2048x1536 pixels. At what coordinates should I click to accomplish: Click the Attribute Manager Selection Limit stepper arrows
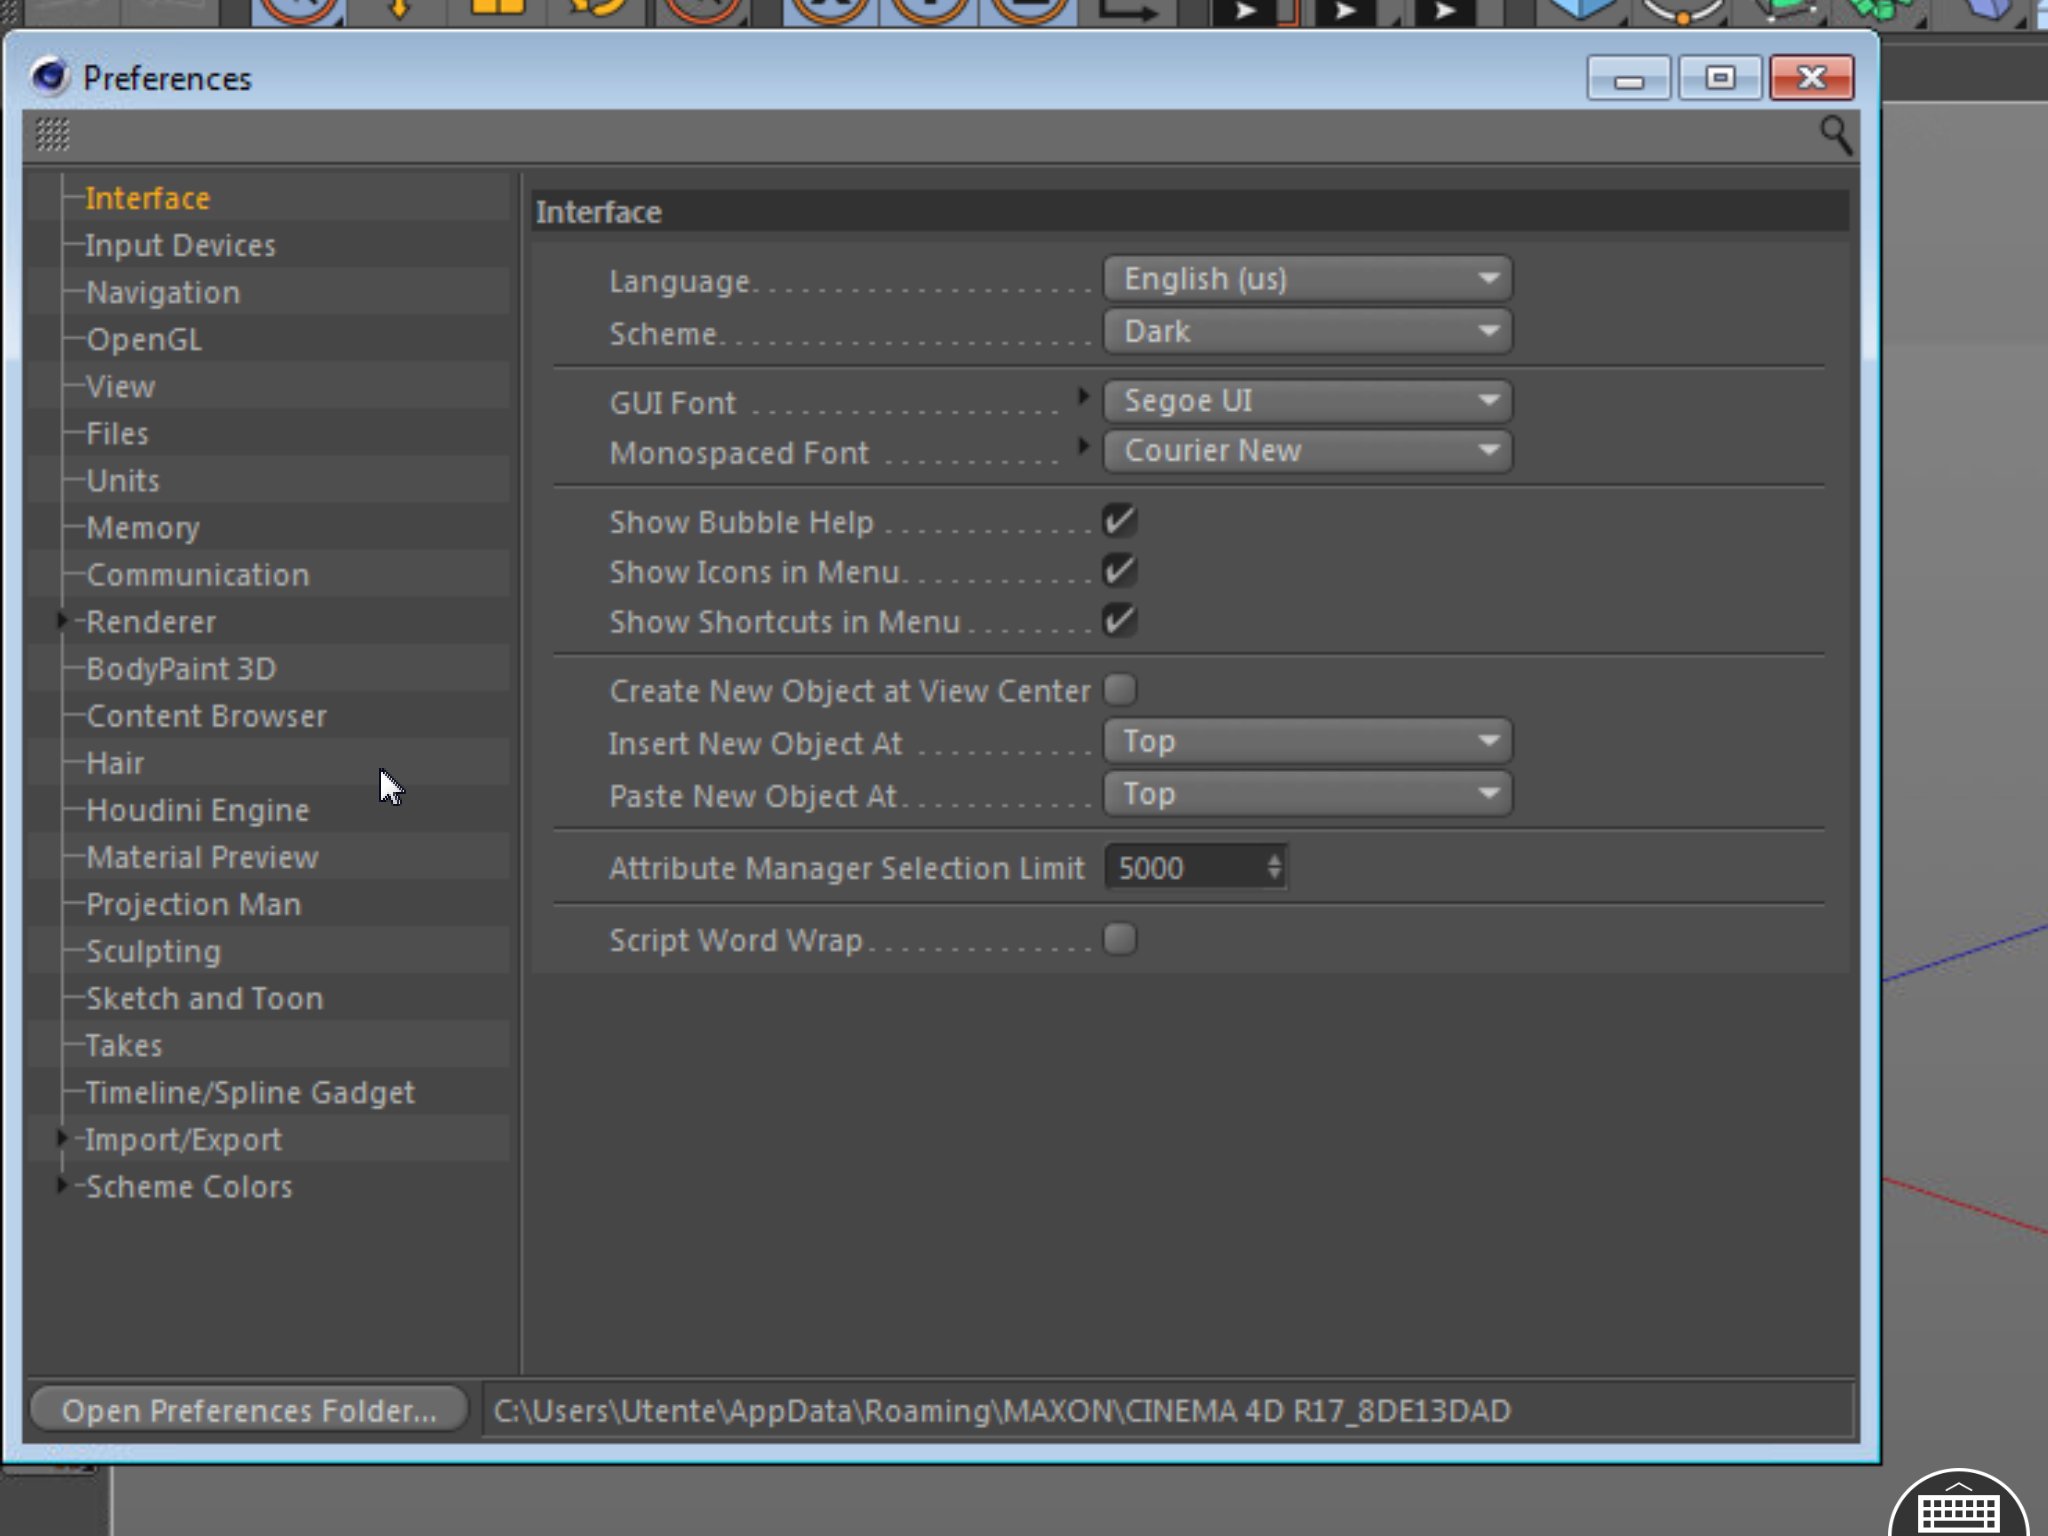click(x=1274, y=866)
